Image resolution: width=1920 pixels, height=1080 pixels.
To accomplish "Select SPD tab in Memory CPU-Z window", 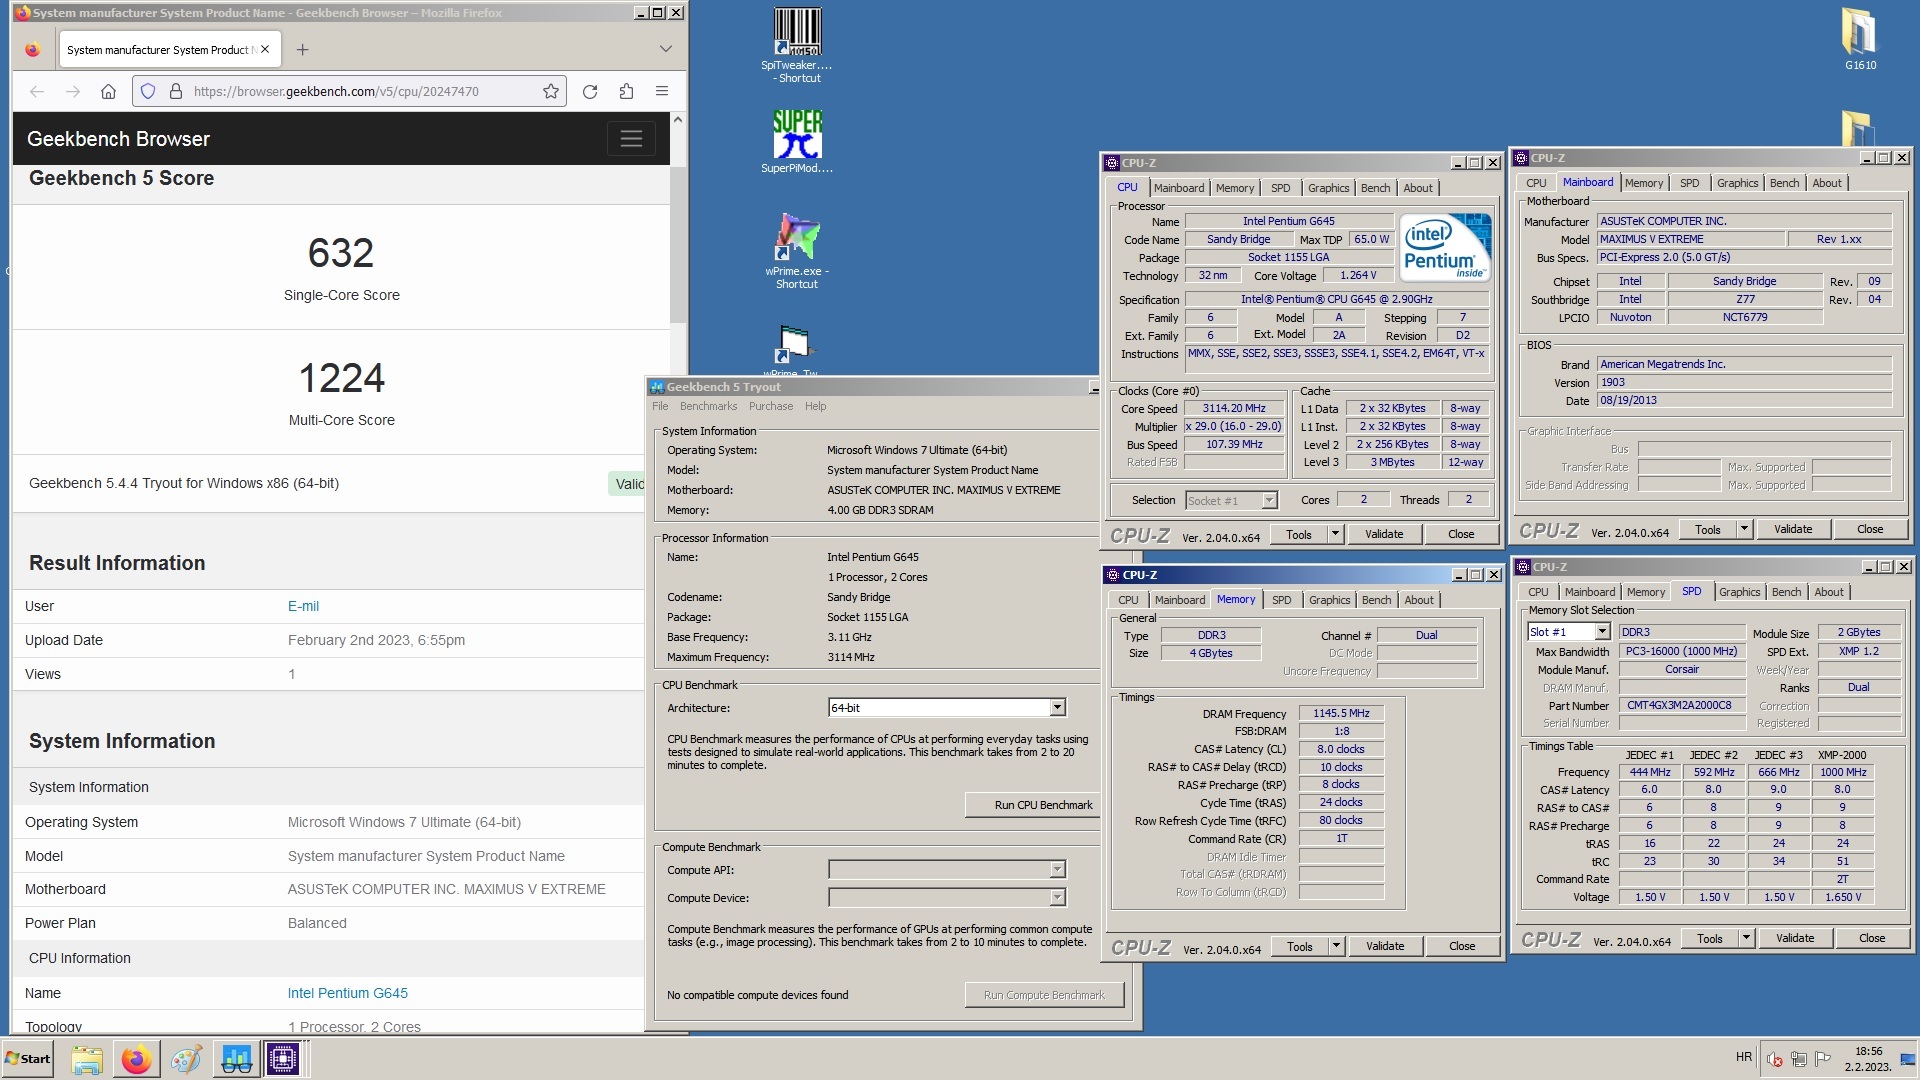I will (x=1281, y=600).
